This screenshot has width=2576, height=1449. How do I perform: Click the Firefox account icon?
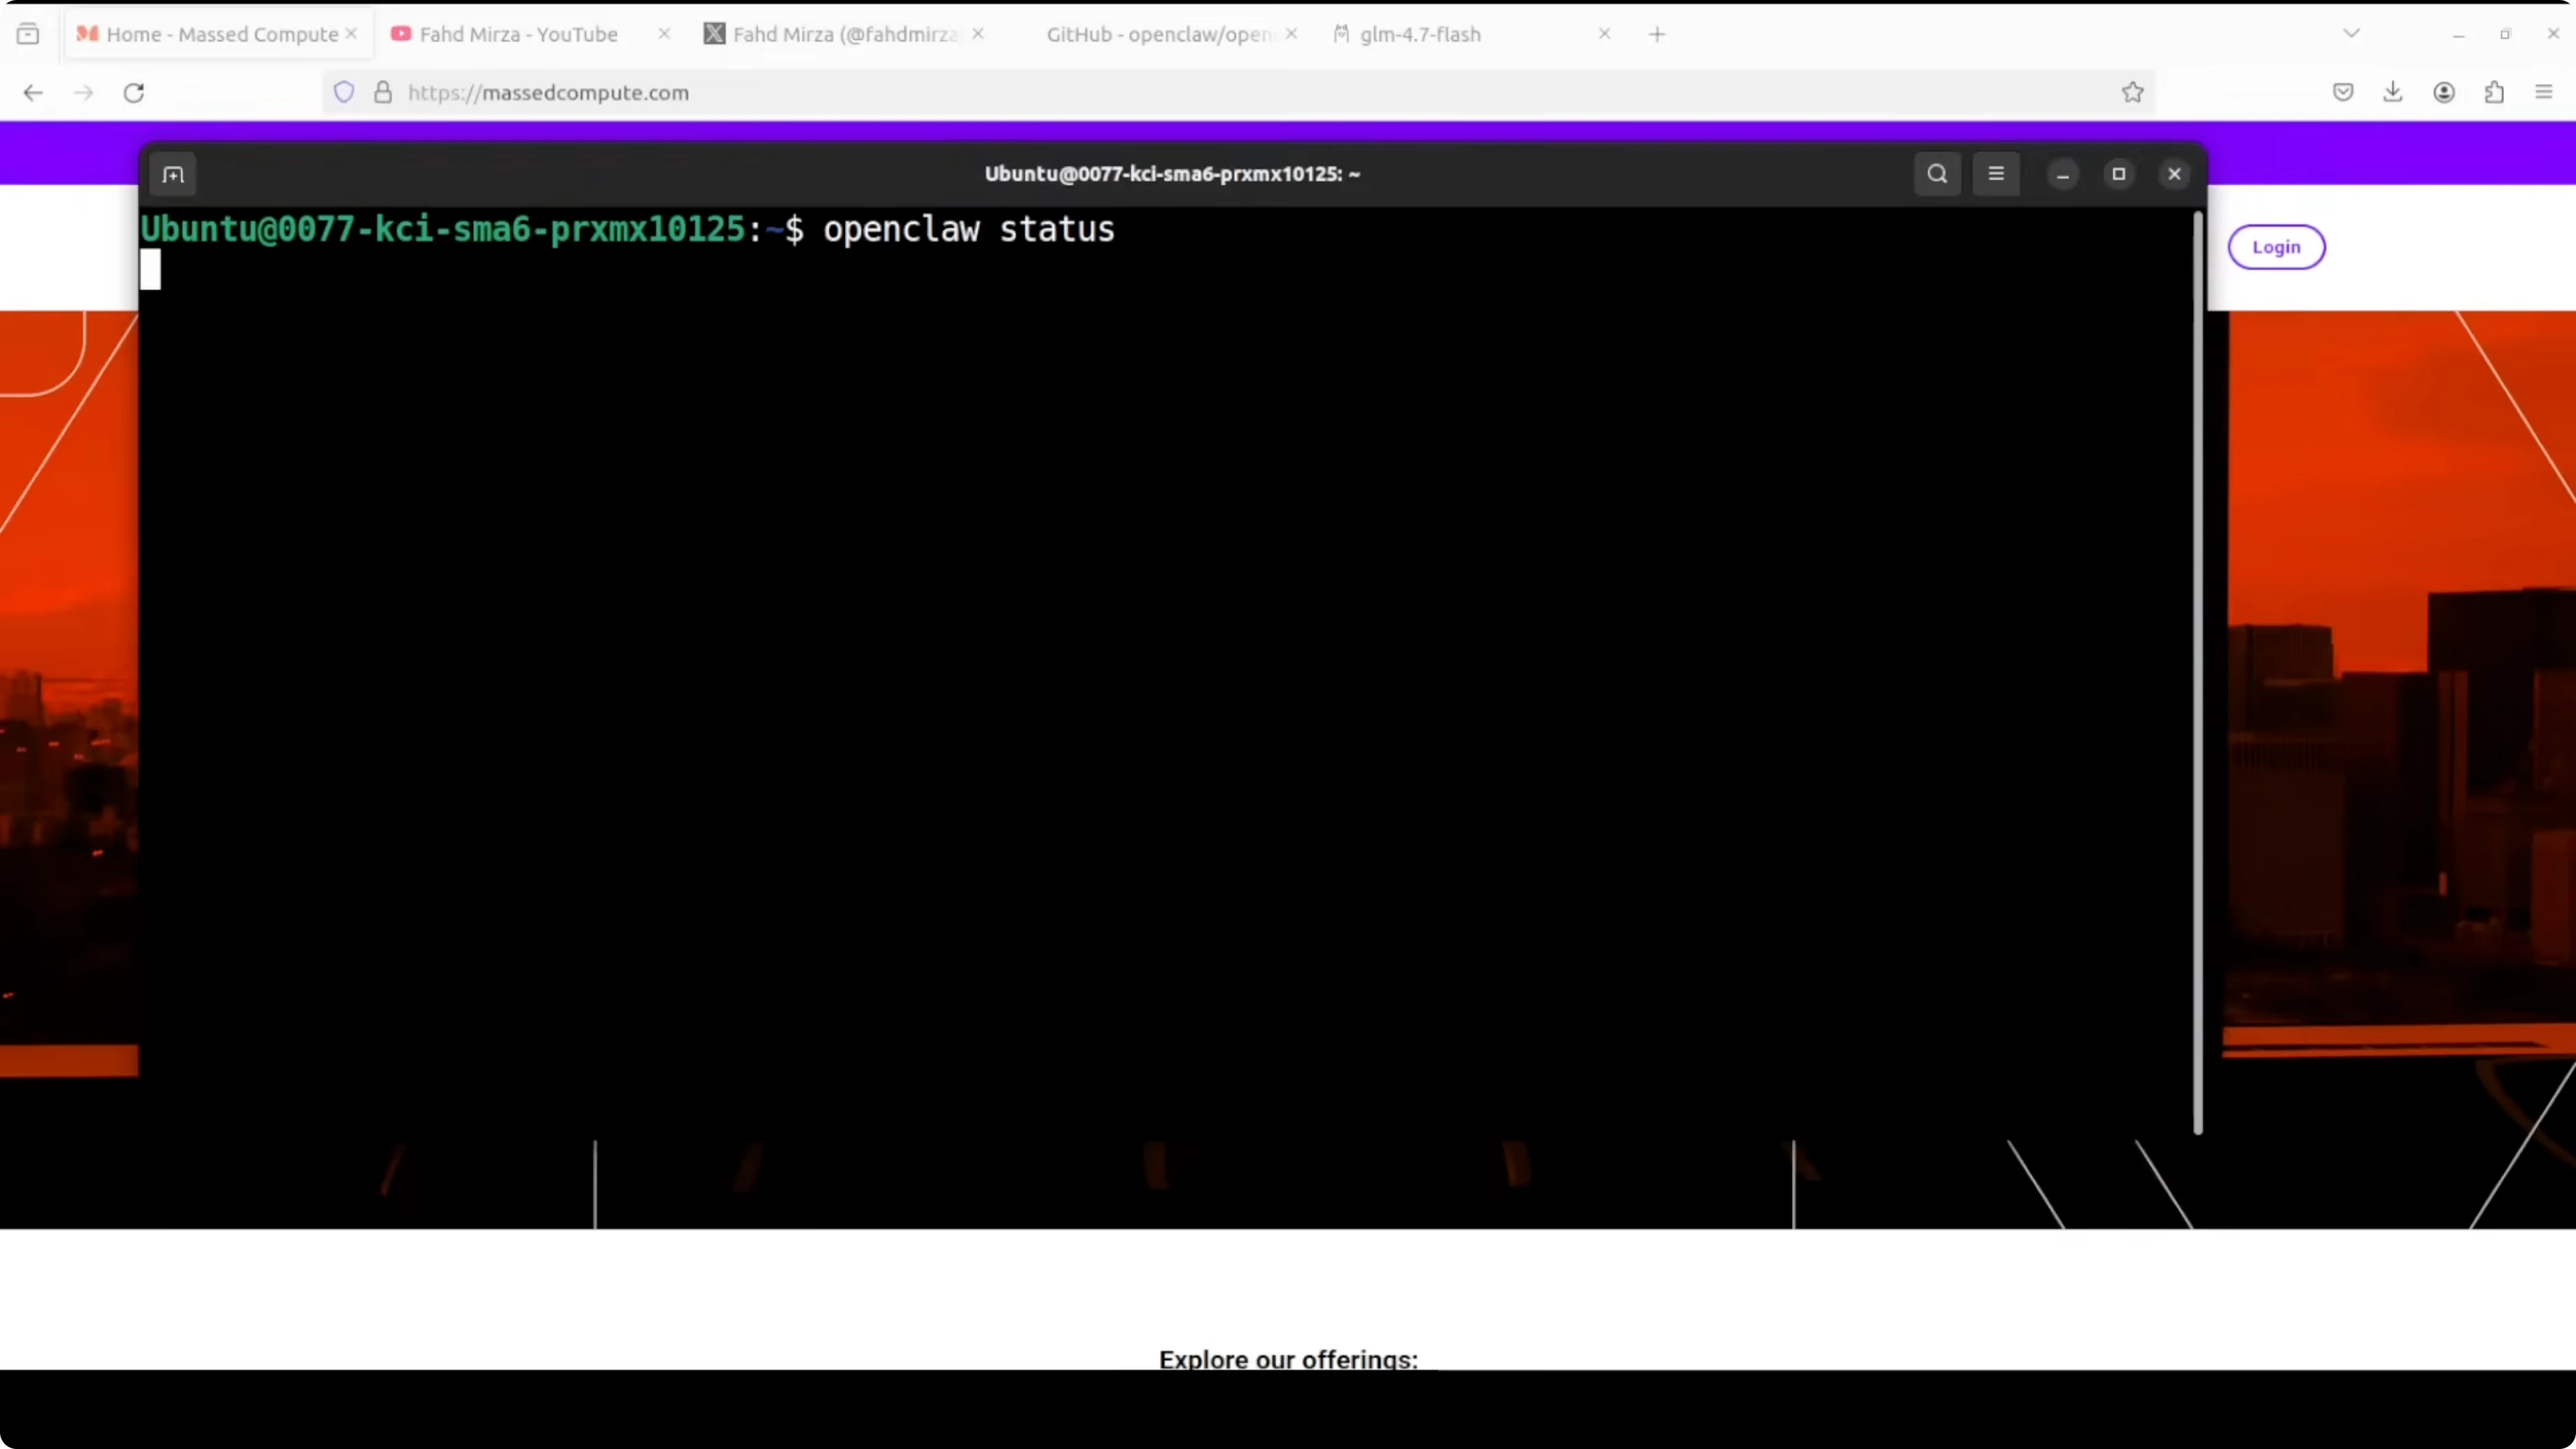click(x=2443, y=92)
